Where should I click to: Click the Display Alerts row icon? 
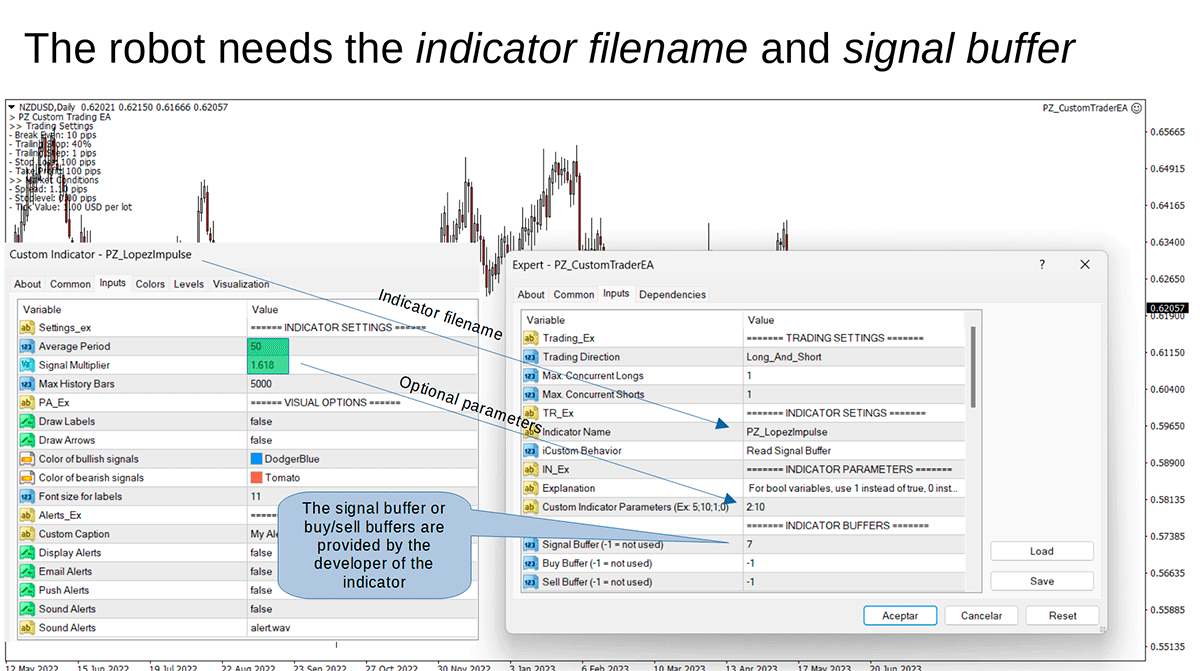[x=27, y=553]
